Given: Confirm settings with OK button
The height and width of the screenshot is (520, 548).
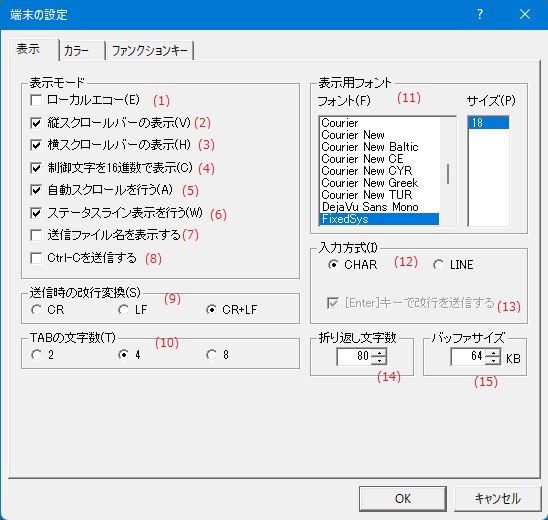Looking at the screenshot, I should coord(403,498).
